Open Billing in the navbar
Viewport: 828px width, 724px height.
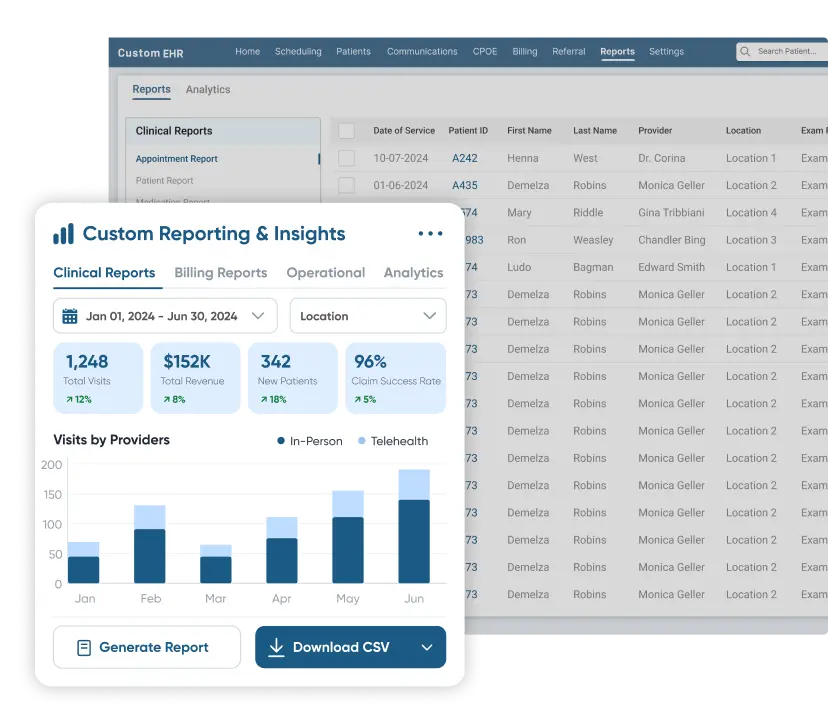point(524,51)
